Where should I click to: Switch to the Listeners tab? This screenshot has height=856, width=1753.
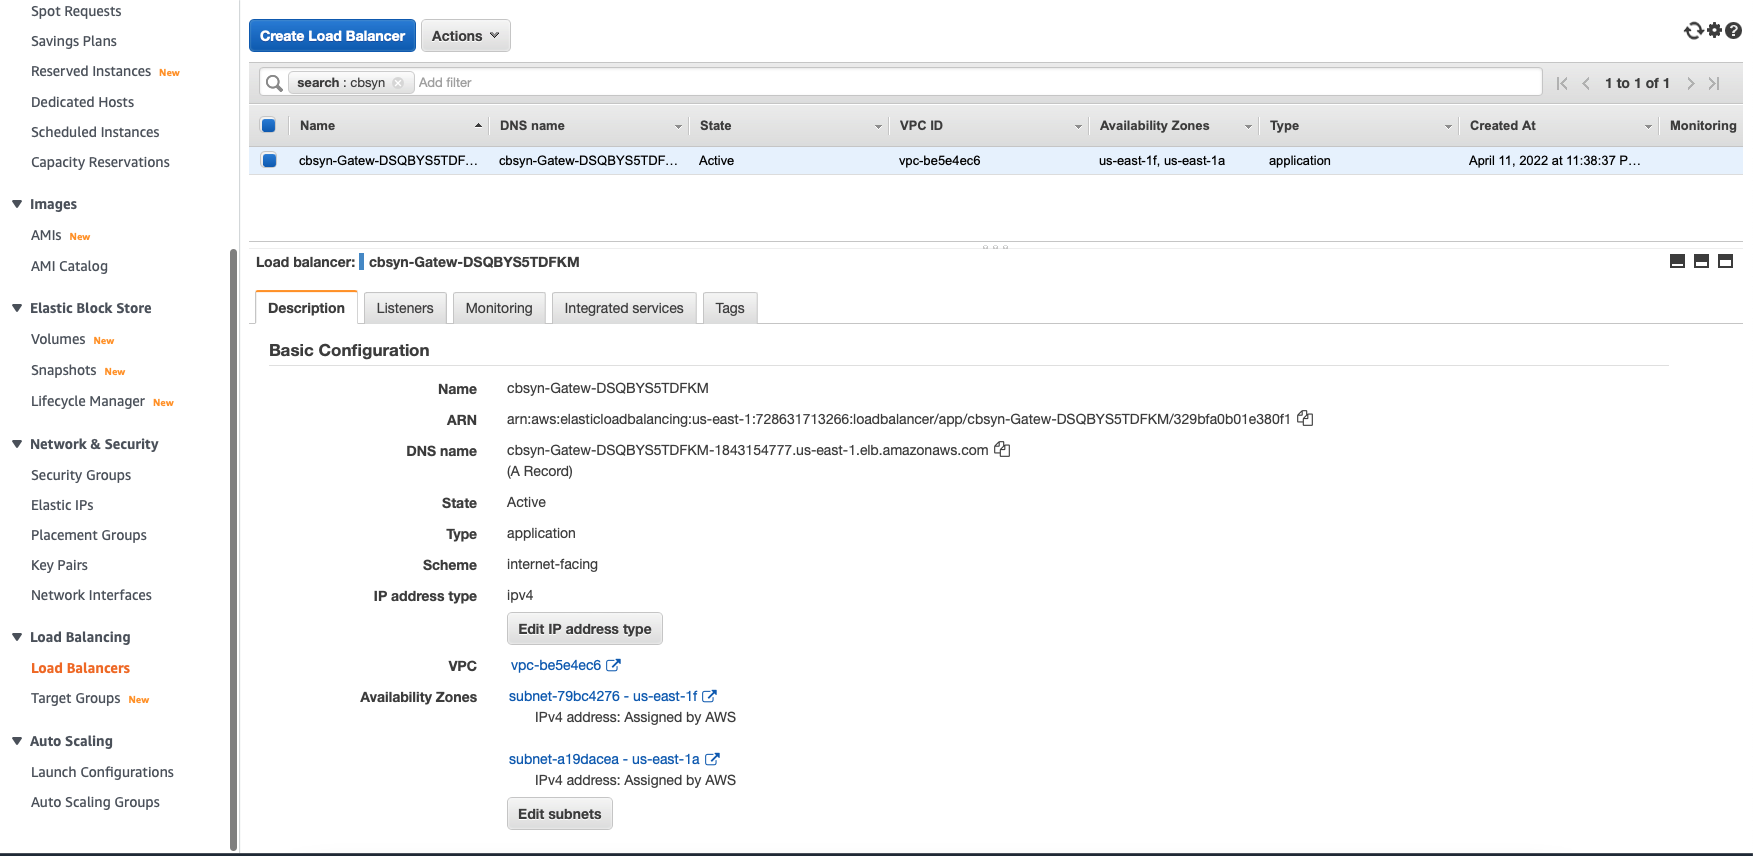click(405, 308)
